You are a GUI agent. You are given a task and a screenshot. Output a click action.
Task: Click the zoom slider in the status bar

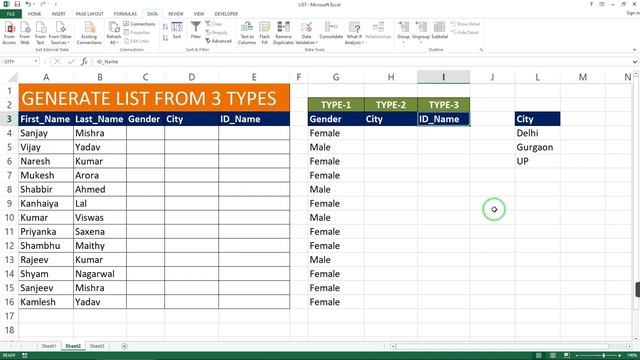(x=603, y=356)
